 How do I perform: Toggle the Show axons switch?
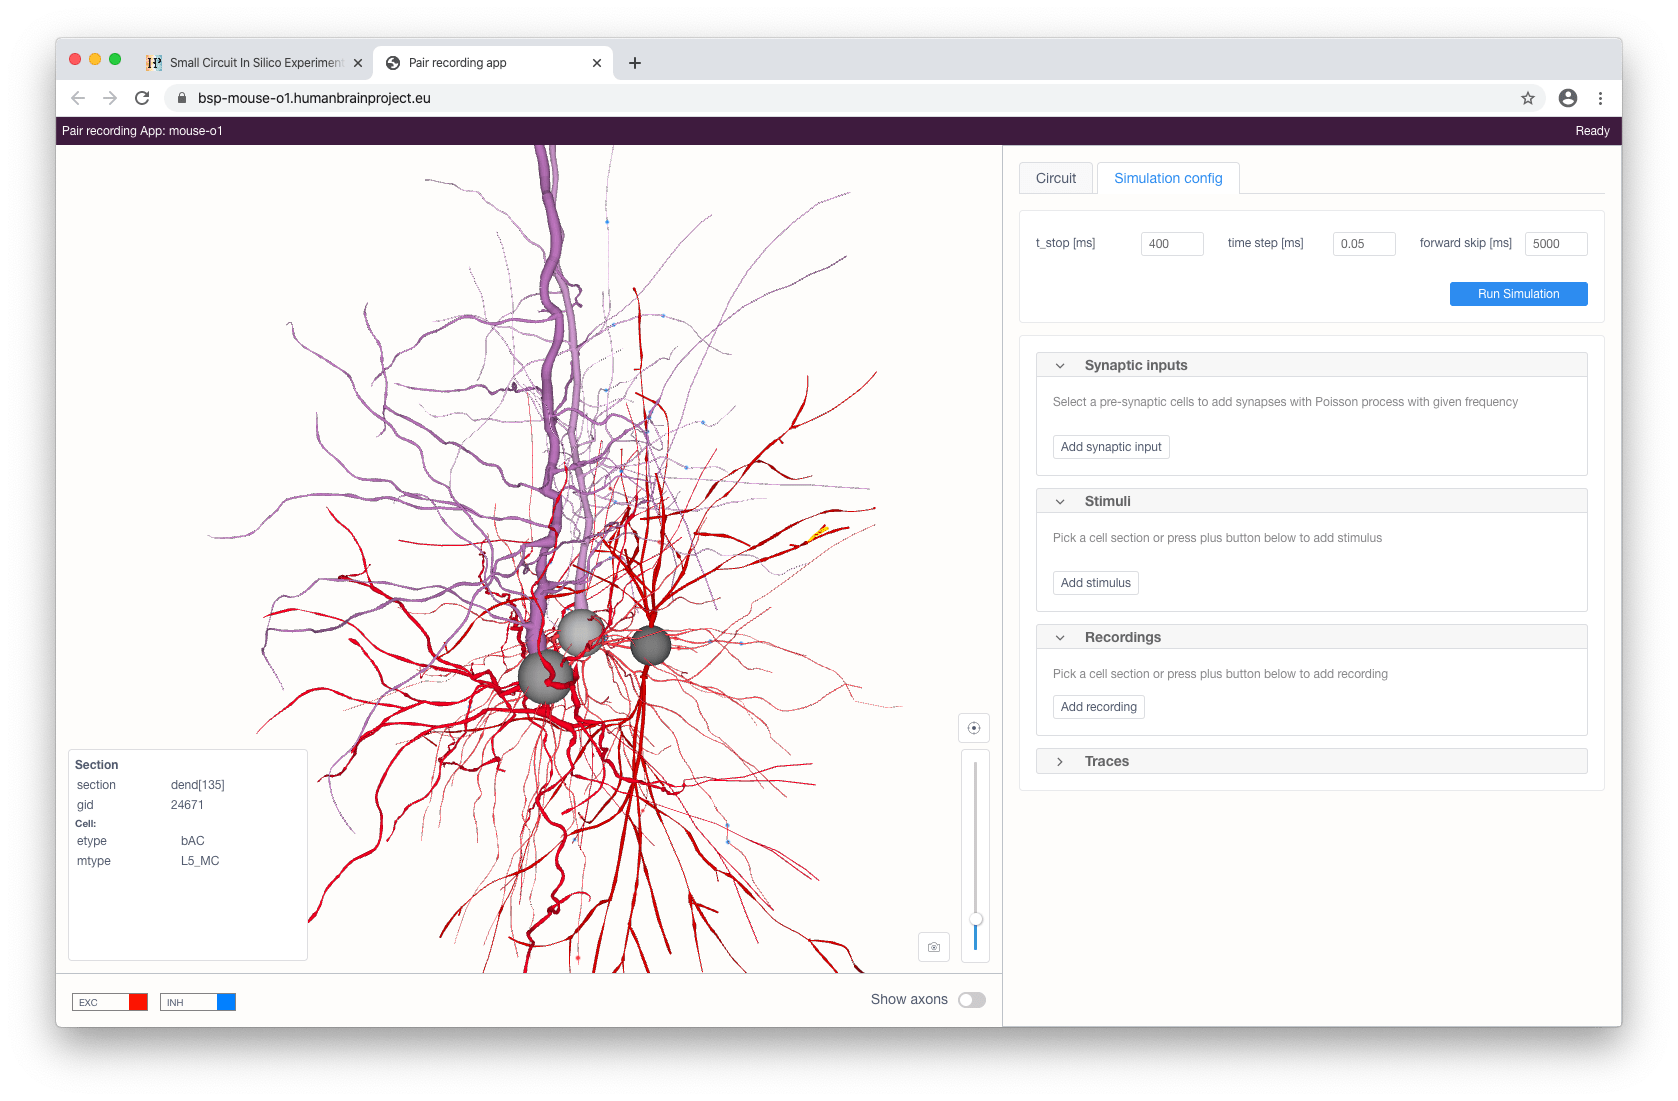(x=972, y=1000)
